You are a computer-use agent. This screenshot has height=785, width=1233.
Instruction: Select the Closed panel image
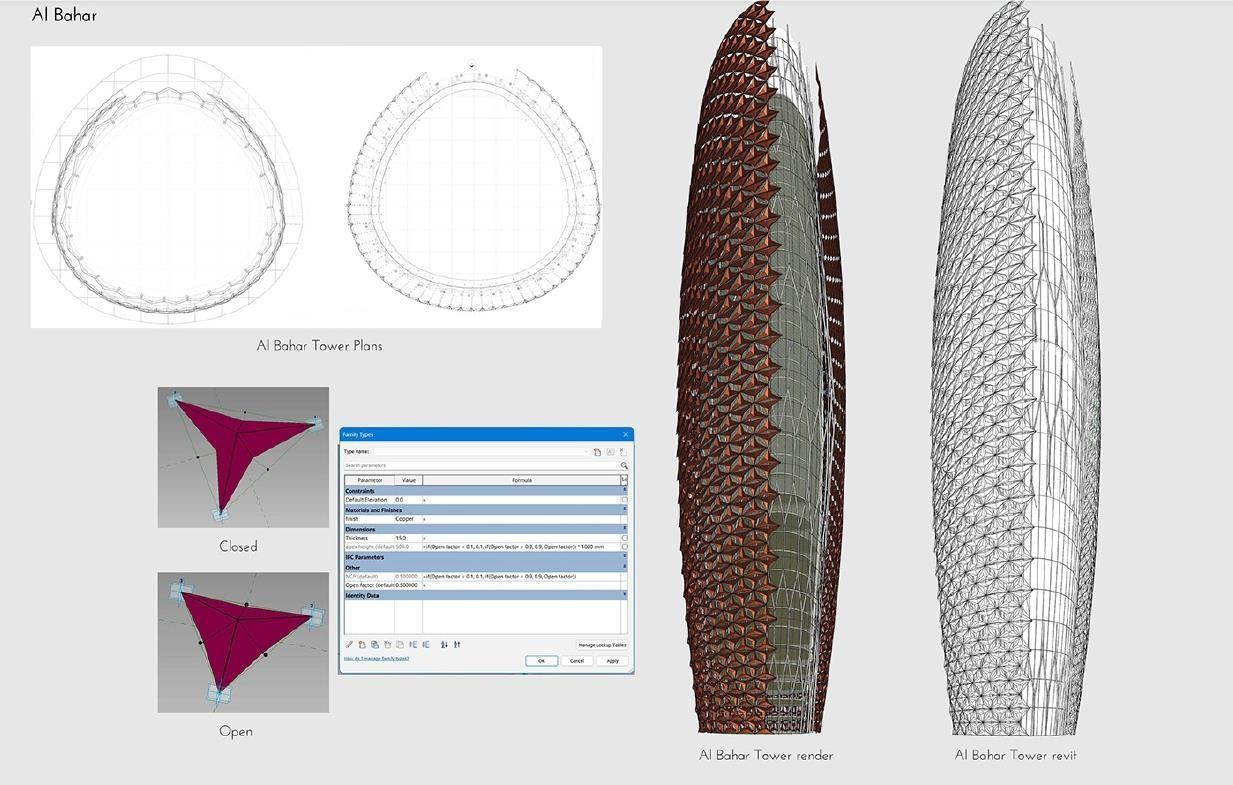click(243, 457)
